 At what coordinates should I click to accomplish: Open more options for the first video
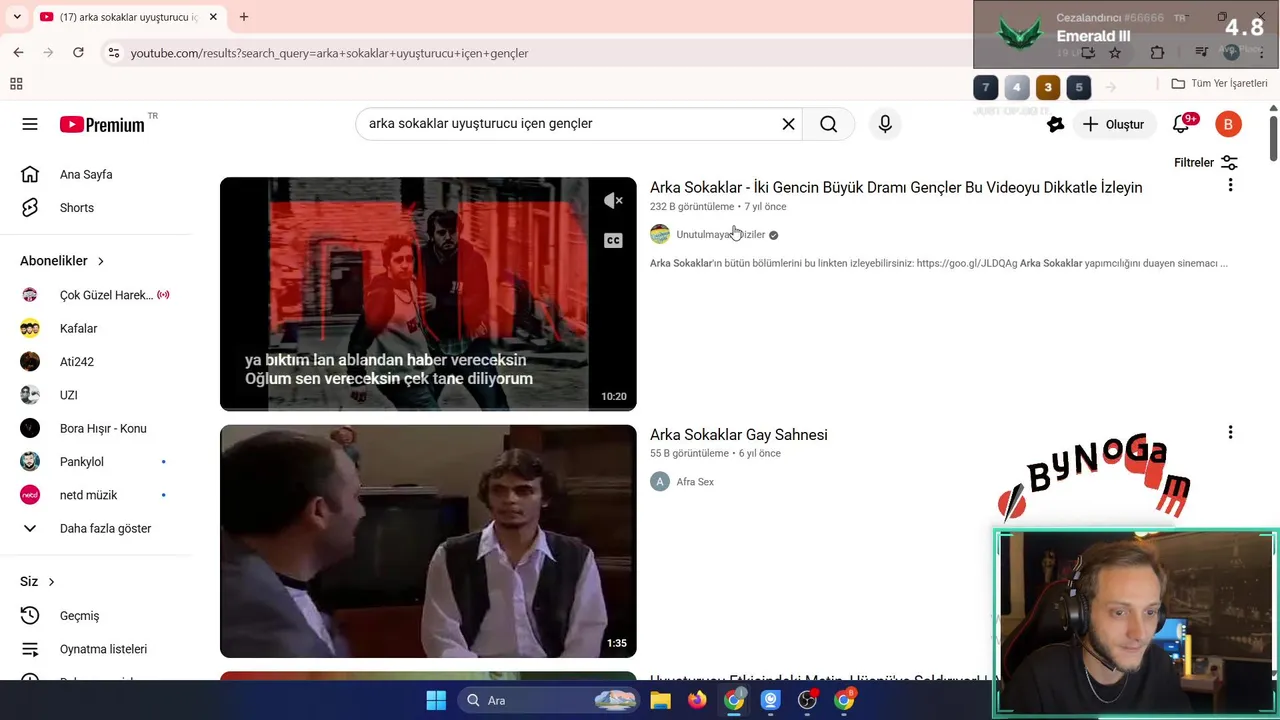[1230, 185]
